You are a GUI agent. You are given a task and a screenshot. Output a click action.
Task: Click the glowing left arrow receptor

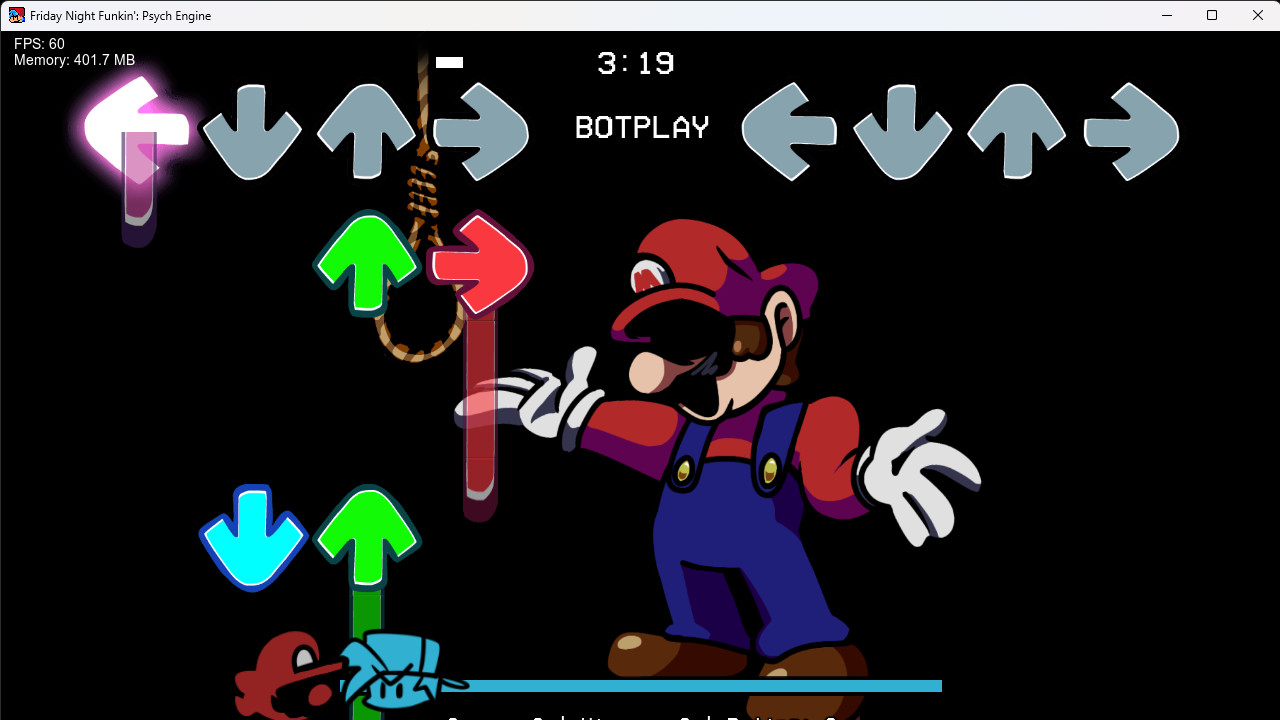[135, 130]
